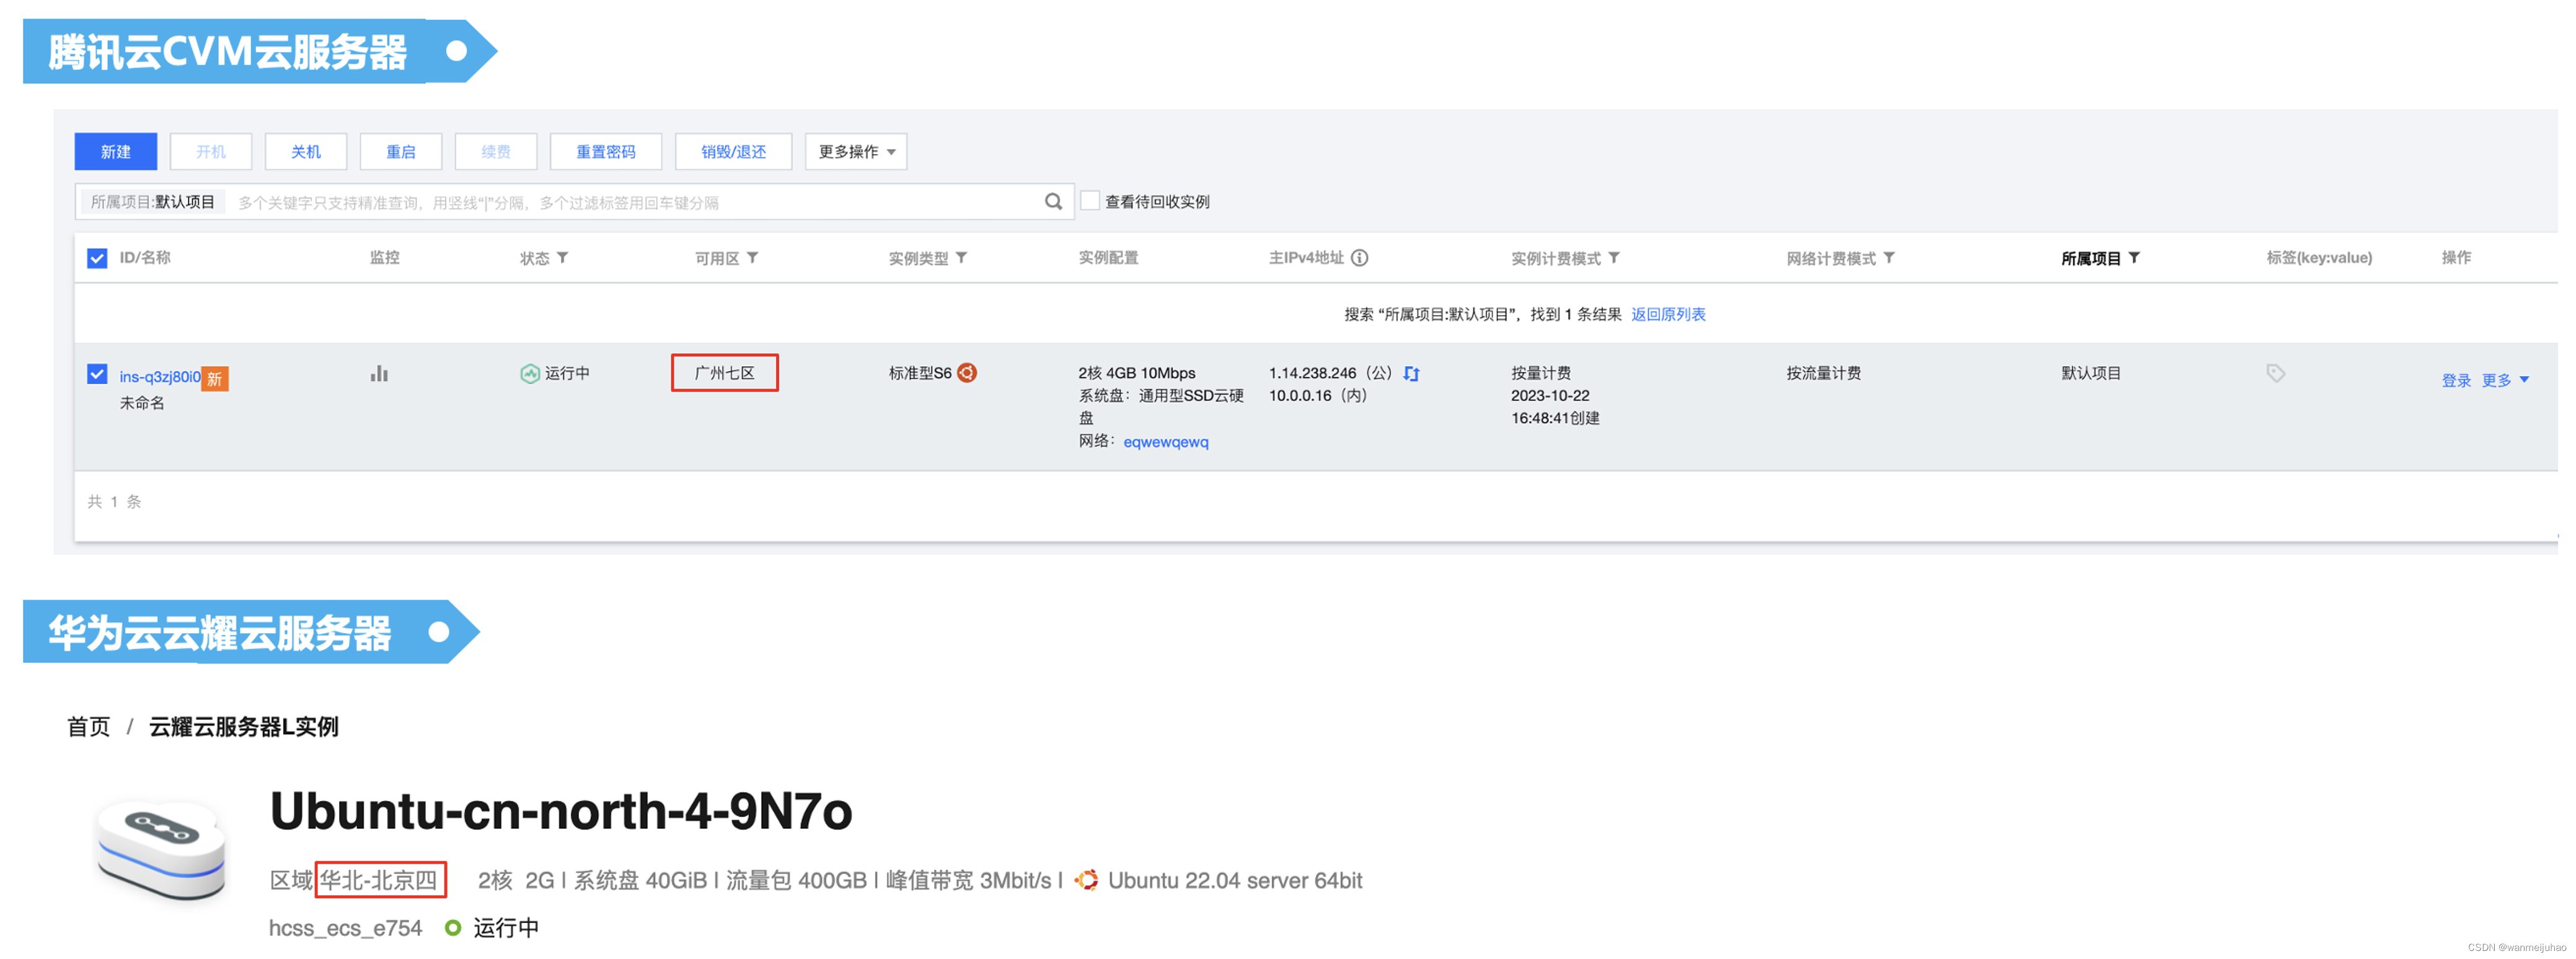Click the 广州七区 cell

point(725,373)
